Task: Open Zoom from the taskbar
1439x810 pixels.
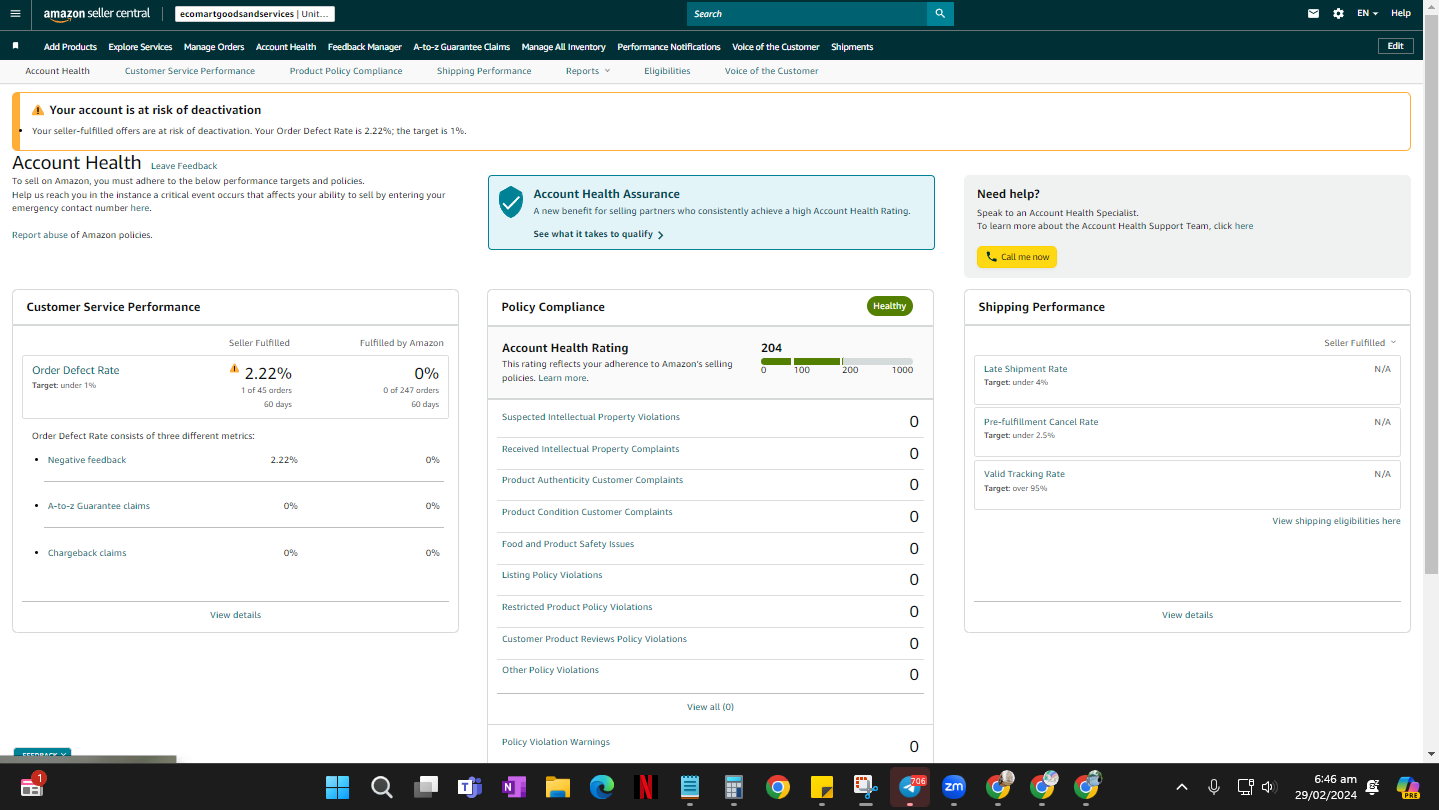Action: tap(954, 787)
